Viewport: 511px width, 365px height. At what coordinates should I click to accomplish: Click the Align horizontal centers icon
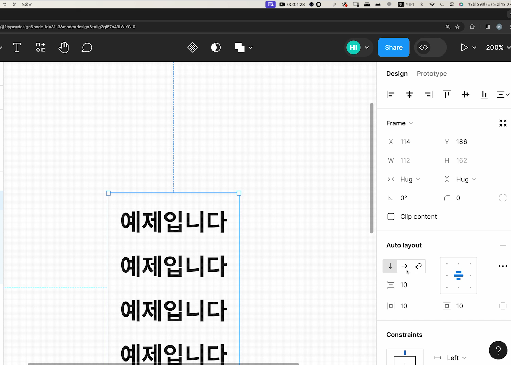coord(409,95)
